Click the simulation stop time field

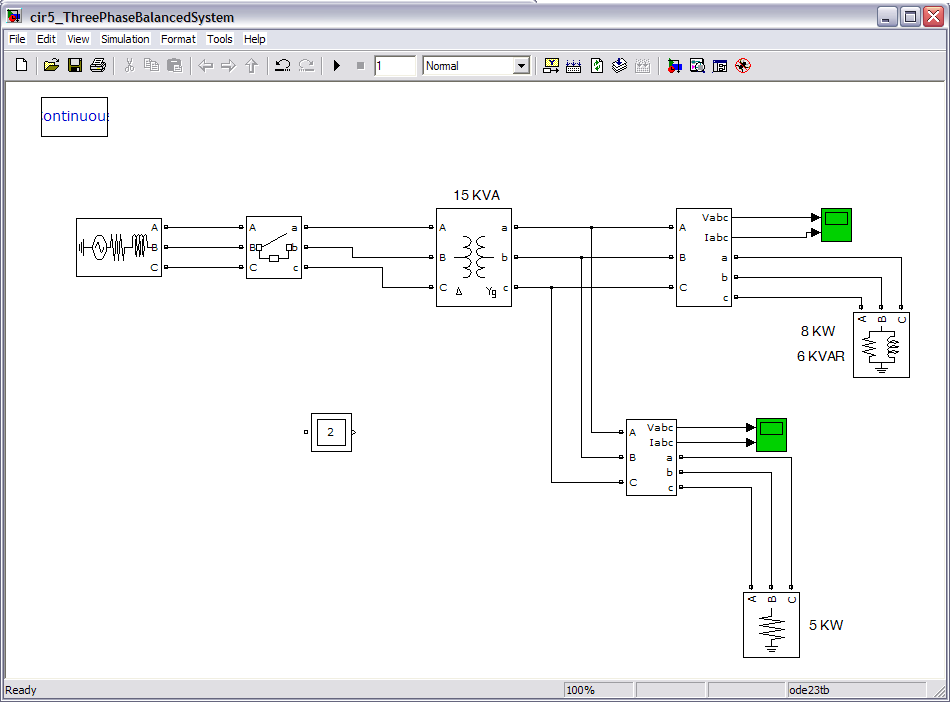point(395,66)
